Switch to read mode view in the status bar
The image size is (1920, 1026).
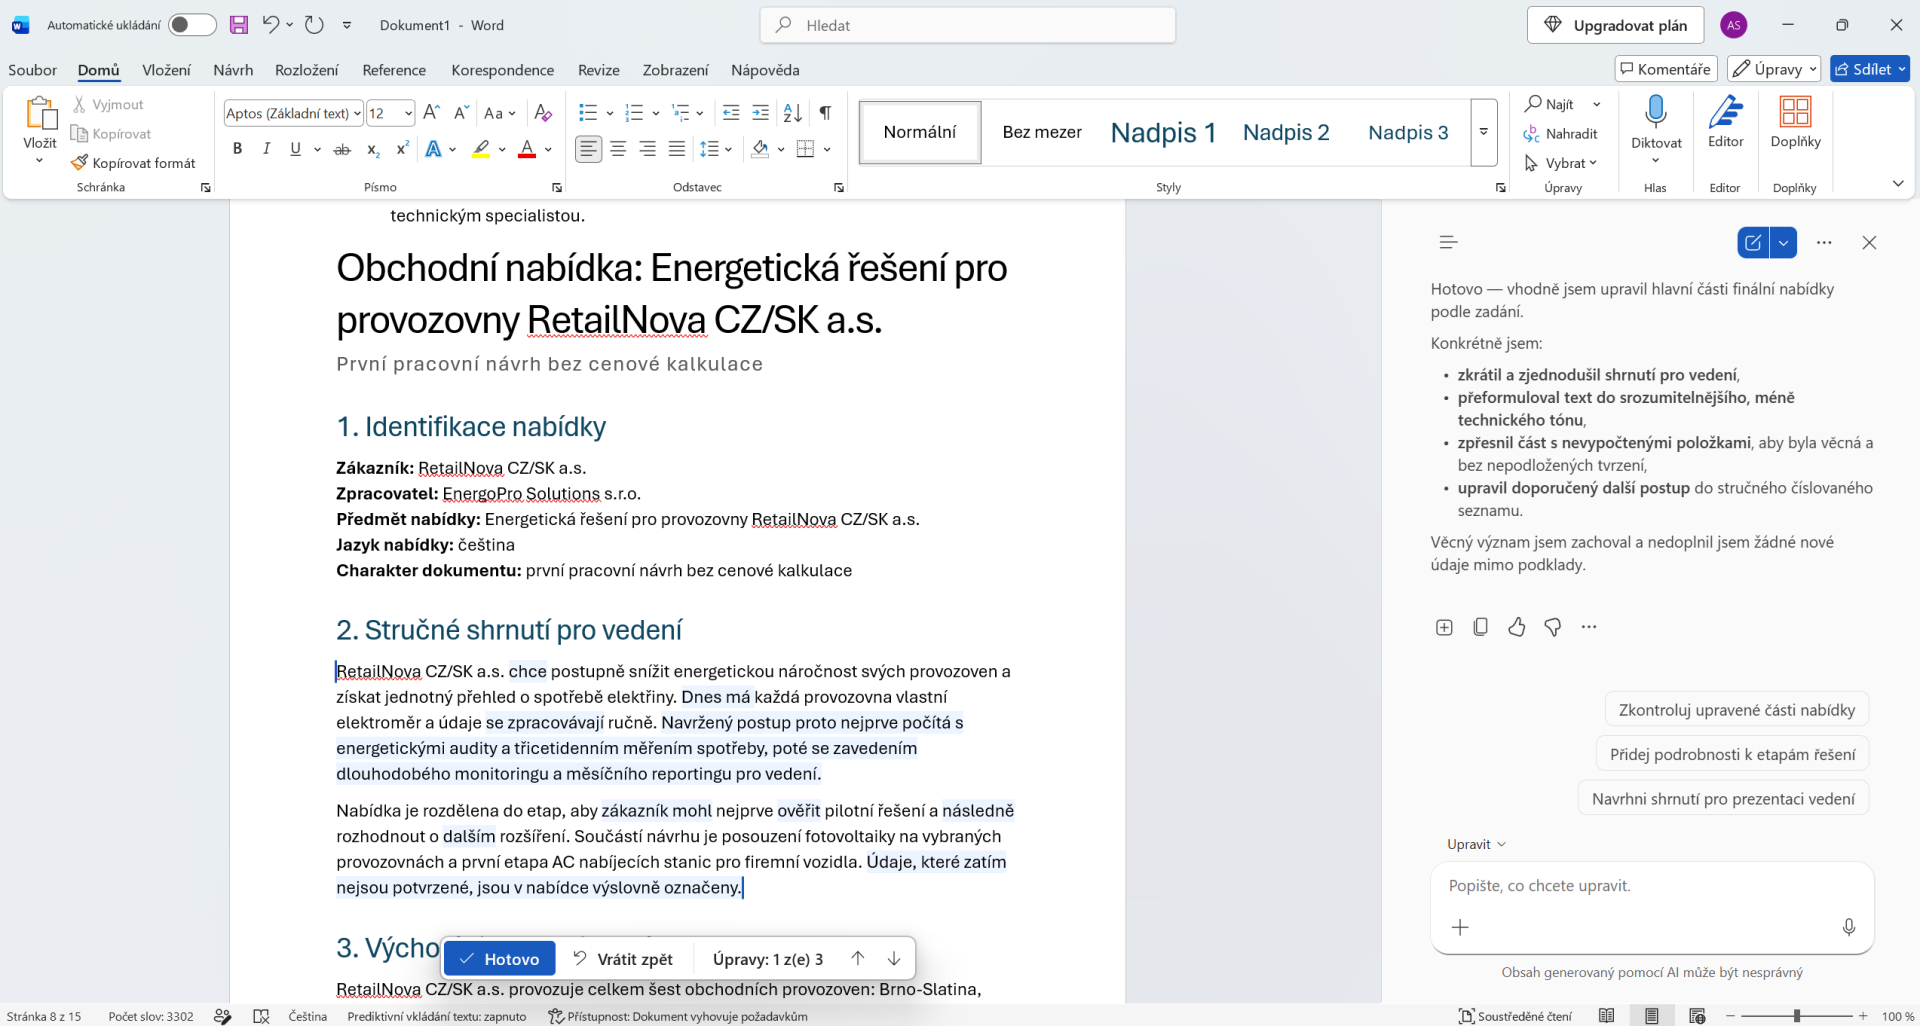[1606, 1016]
